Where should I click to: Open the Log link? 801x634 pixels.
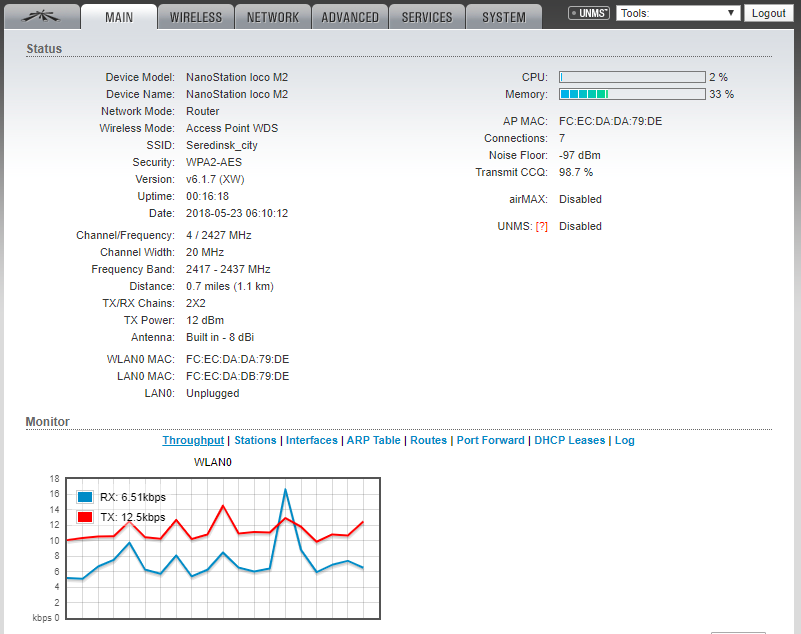click(624, 440)
